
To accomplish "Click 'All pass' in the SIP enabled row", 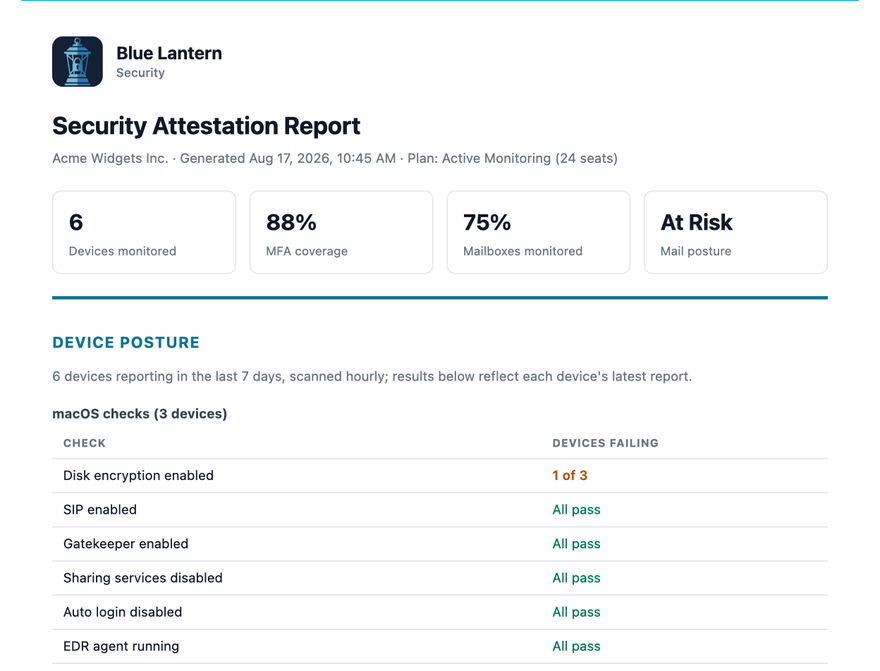I will (576, 510).
